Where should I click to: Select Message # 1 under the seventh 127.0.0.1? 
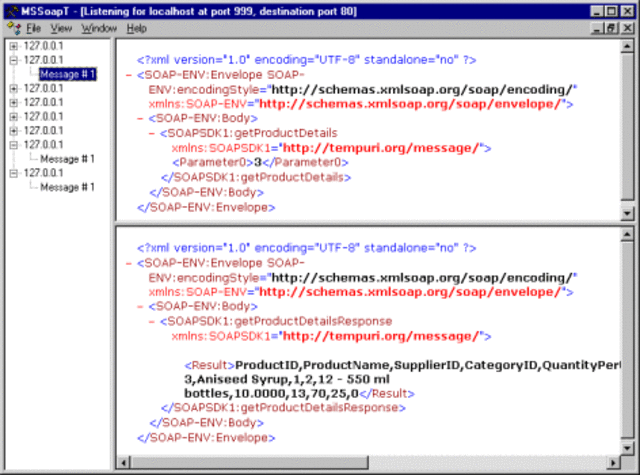tap(67, 159)
